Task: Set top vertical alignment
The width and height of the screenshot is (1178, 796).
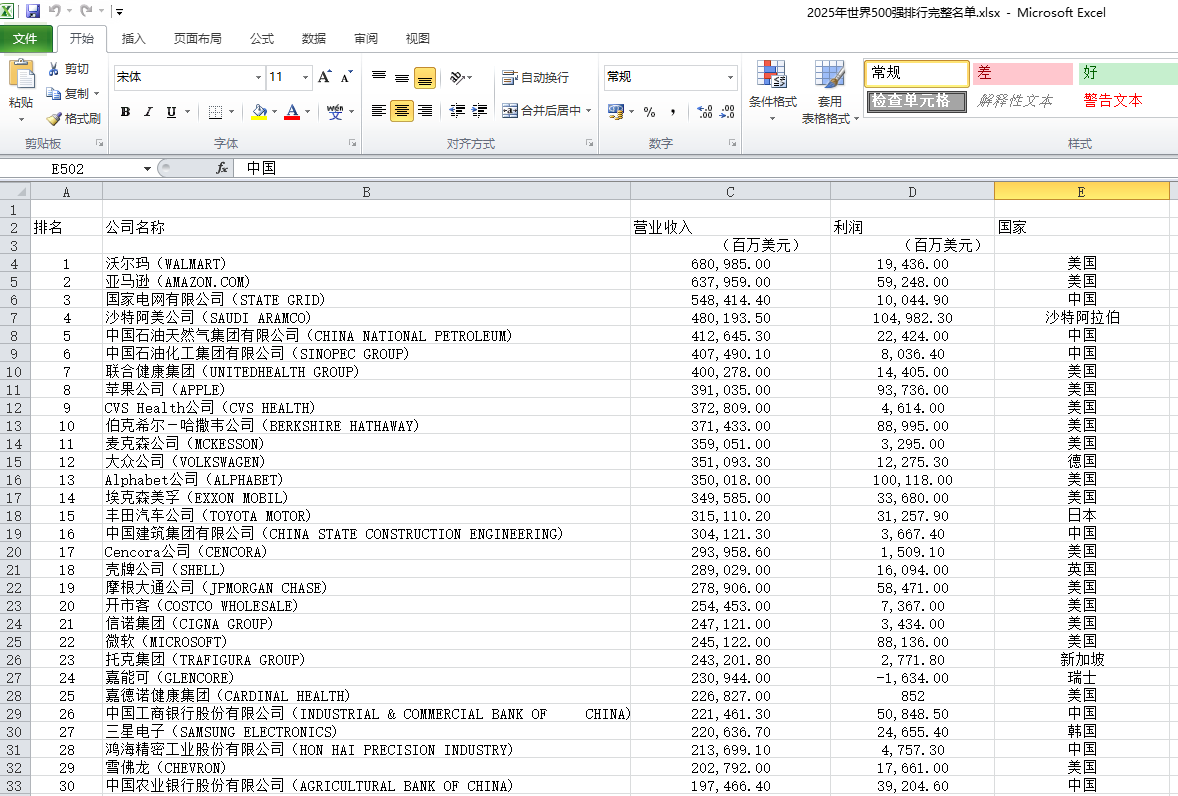Action: [x=379, y=77]
